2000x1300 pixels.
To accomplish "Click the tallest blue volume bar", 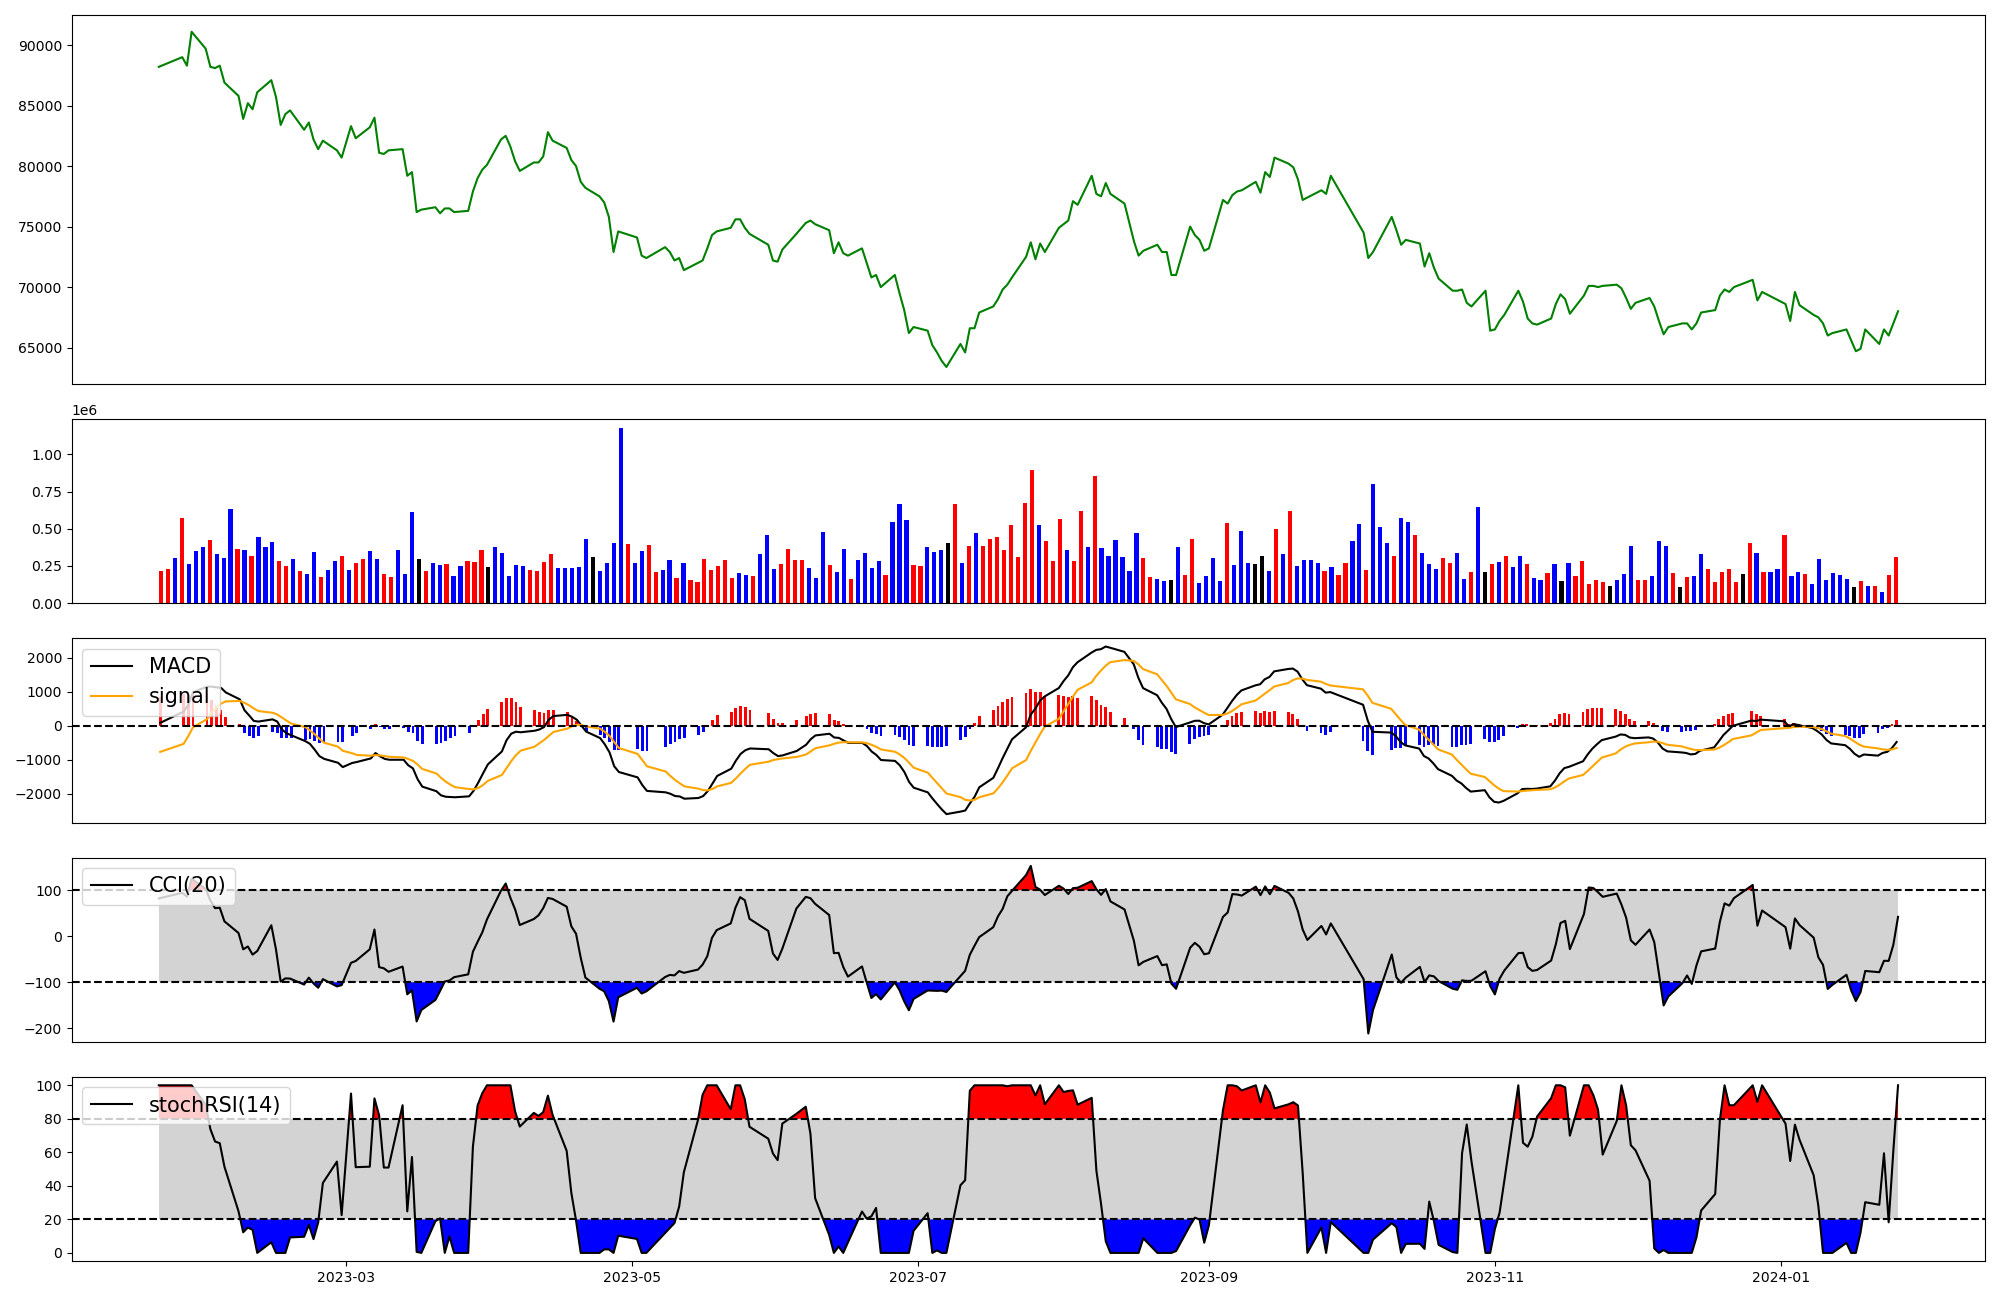I will click(x=621, y=515).
